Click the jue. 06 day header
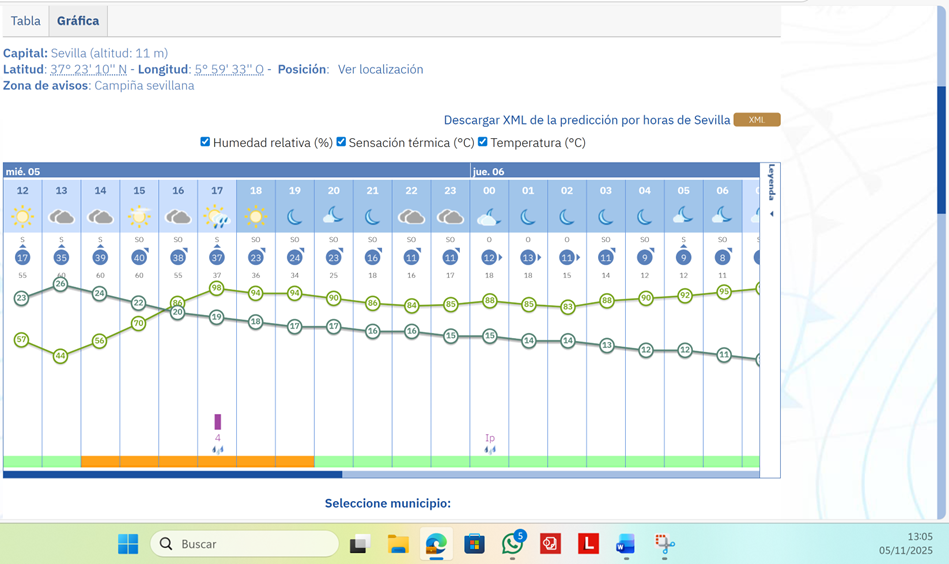 pyautogui.click(x=488, y=171)
